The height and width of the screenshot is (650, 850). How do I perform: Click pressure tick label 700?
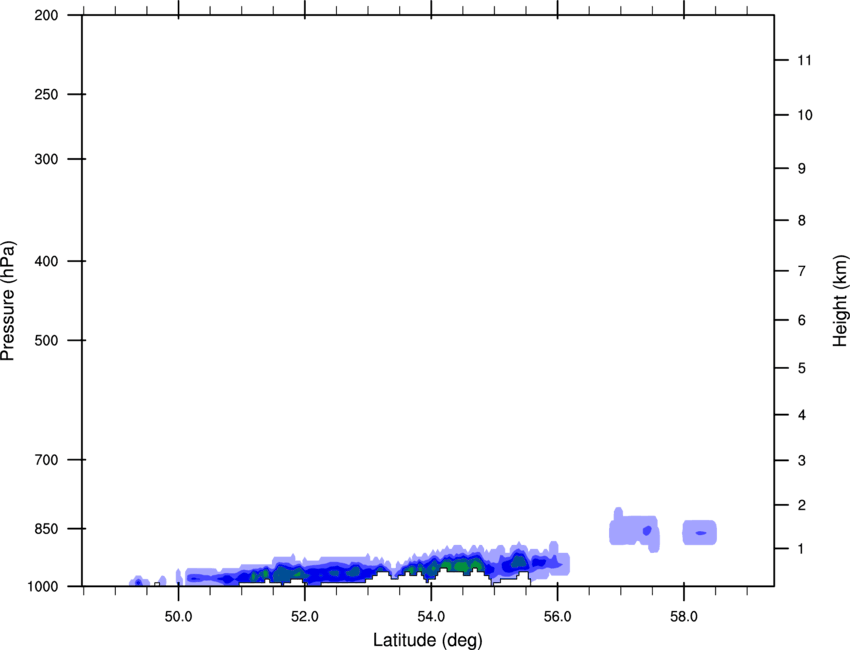coord(46,460)
